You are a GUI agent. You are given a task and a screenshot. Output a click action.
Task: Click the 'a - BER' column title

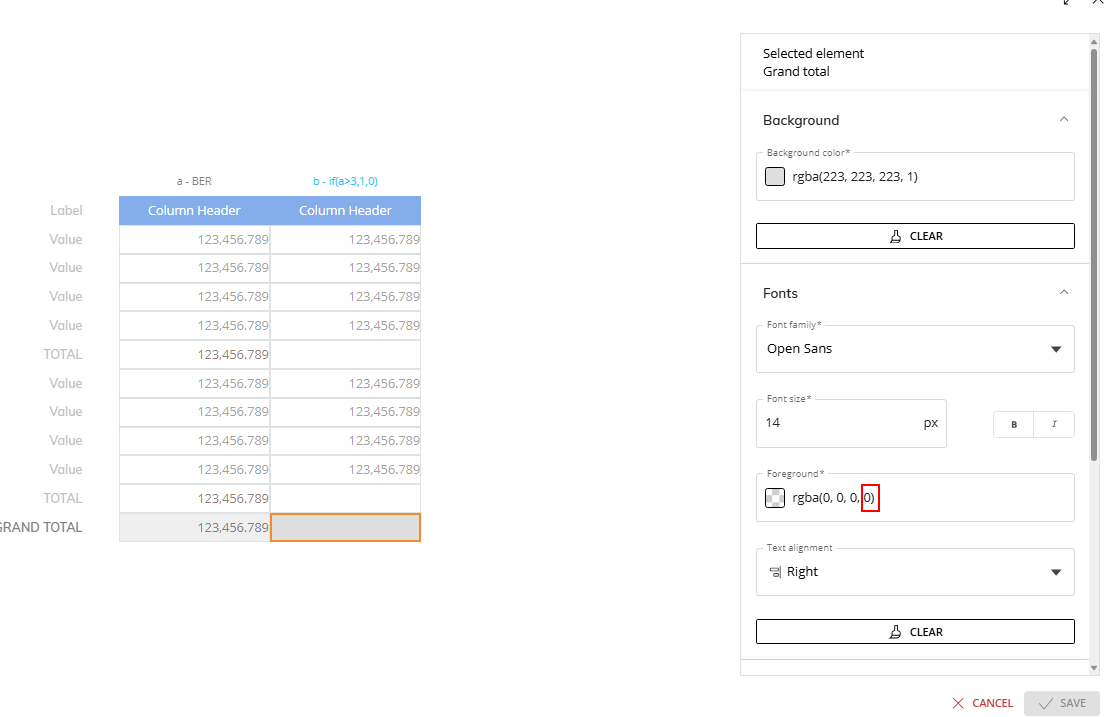pyautogui.click(x=194, y=182)
